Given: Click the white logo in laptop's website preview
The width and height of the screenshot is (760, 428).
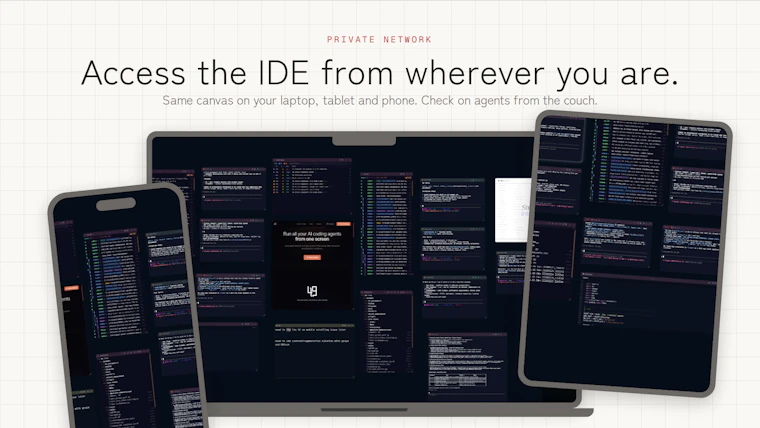Looking at the screenshot, I should tap(312, 291).
